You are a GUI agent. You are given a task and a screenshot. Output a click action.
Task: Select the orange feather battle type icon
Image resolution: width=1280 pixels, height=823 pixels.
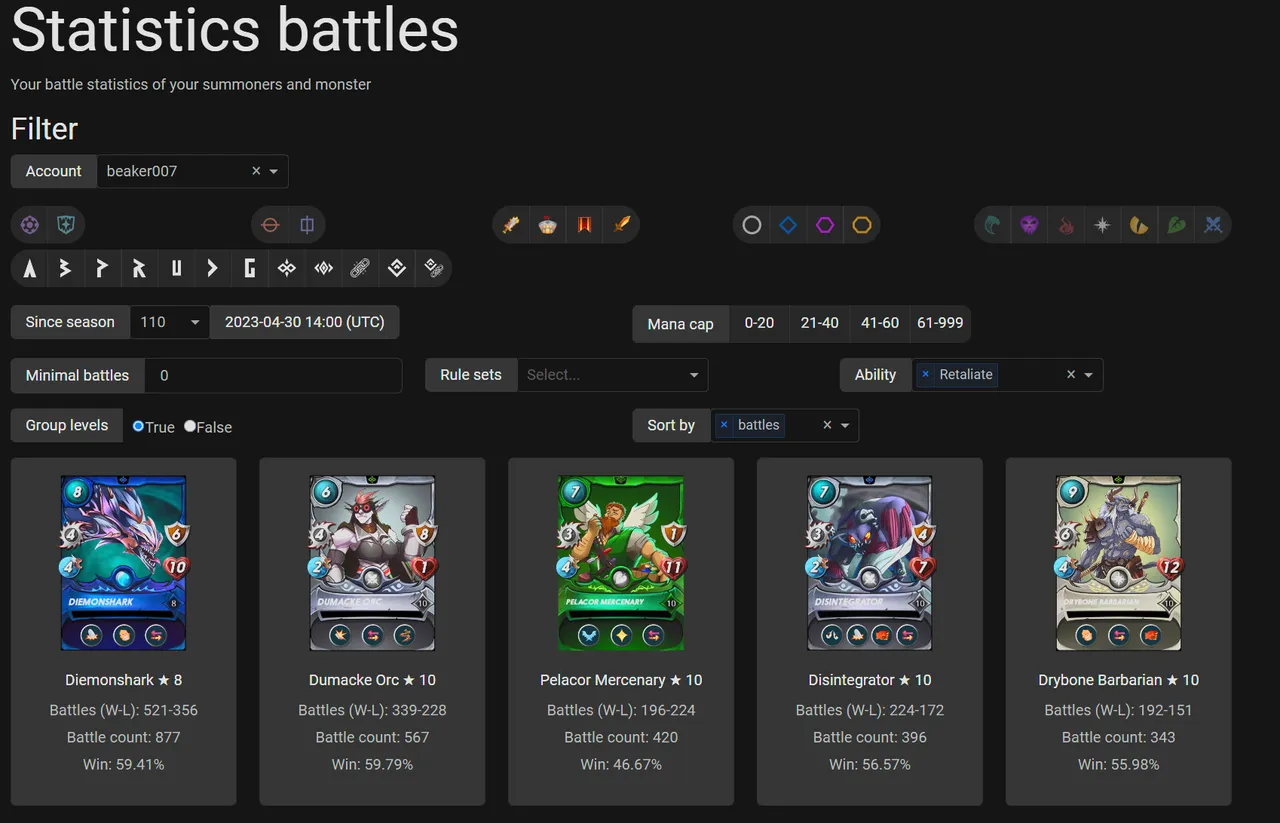[622, 225]
